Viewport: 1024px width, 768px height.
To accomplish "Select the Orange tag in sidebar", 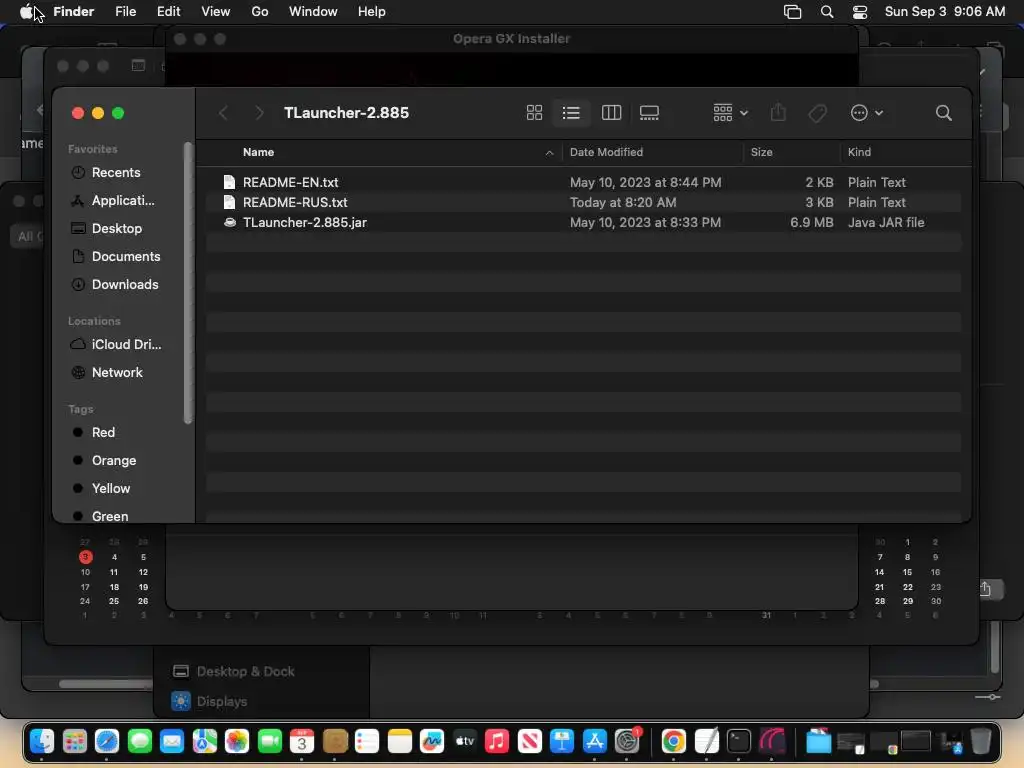I will click(114, 460).
